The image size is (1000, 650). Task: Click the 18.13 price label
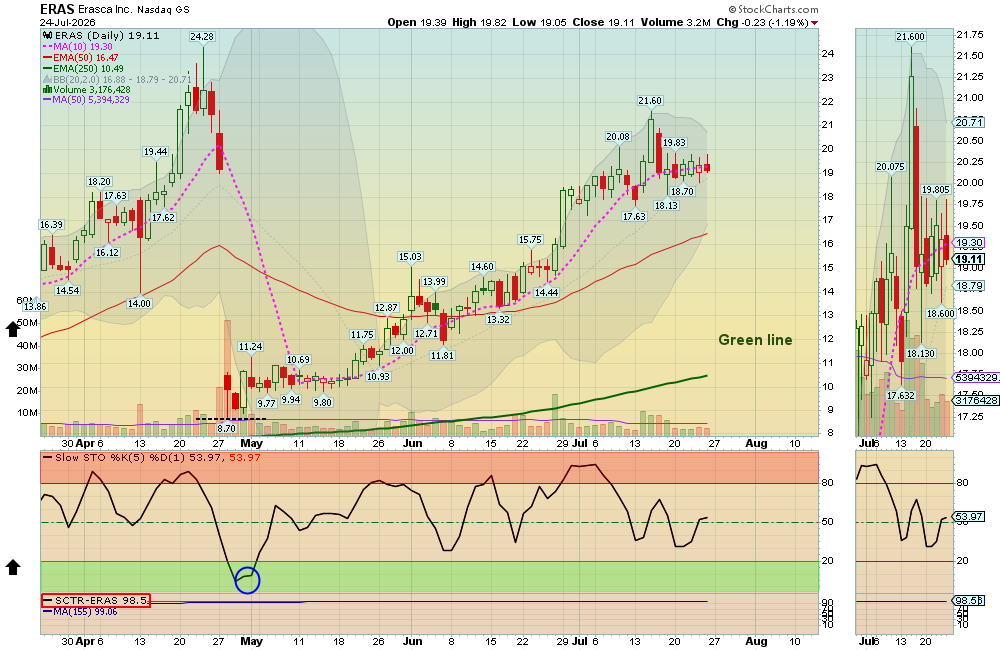[666, 205]
